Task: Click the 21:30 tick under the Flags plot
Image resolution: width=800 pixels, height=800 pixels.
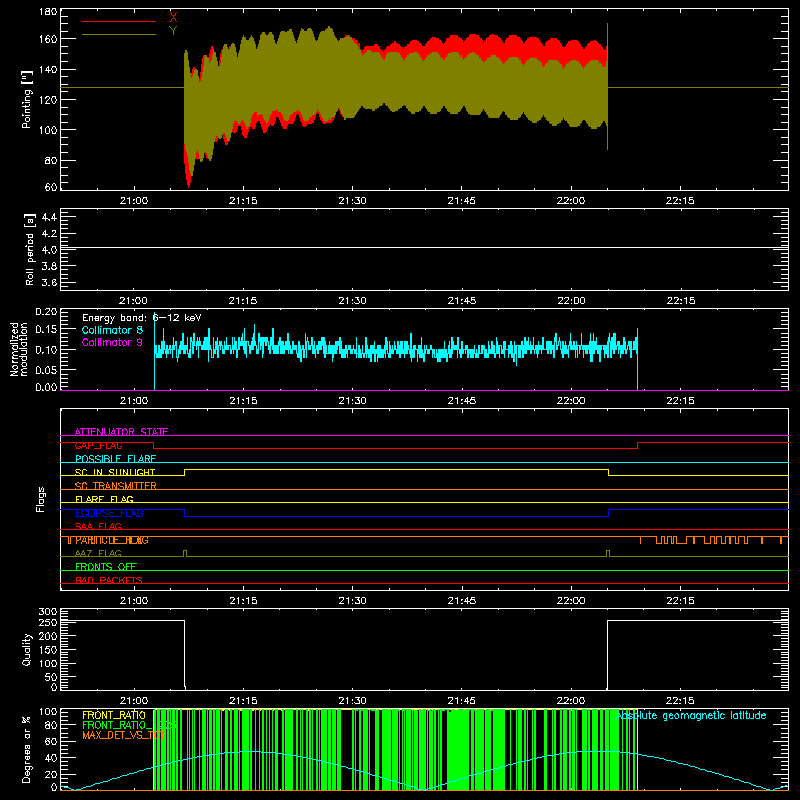Action: pyautogui.click(x=352, y=601)
